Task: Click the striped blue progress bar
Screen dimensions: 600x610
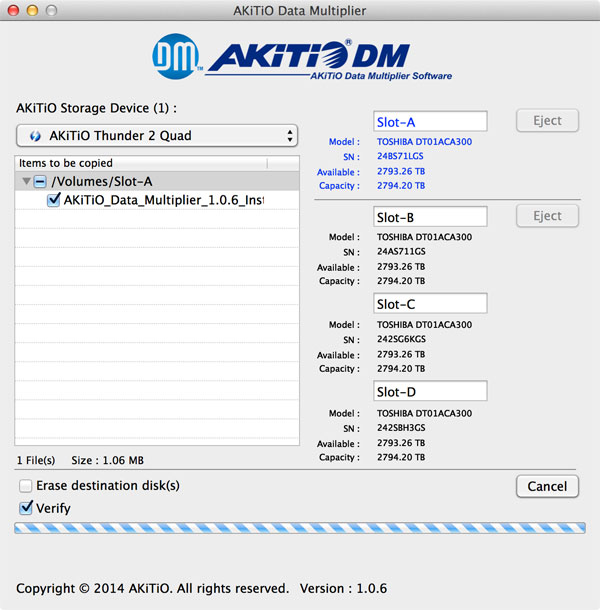Action: pyautogui.click(x=300, y=528)
